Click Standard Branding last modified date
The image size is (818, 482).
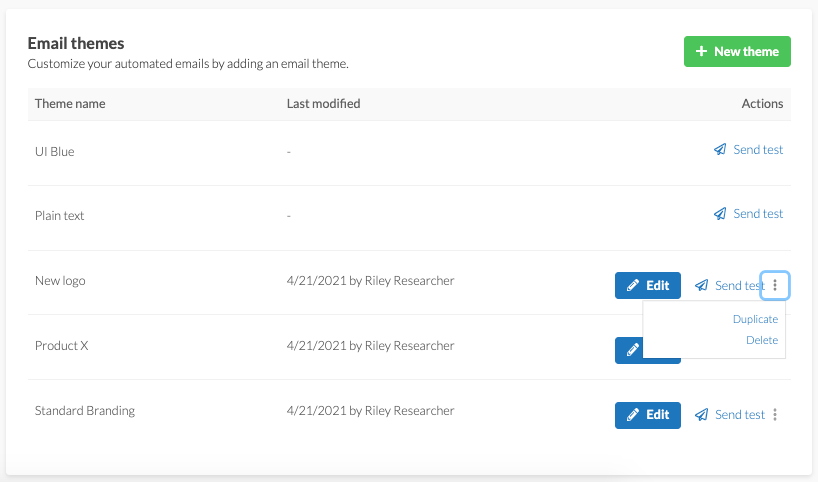(x=370, y=411)
